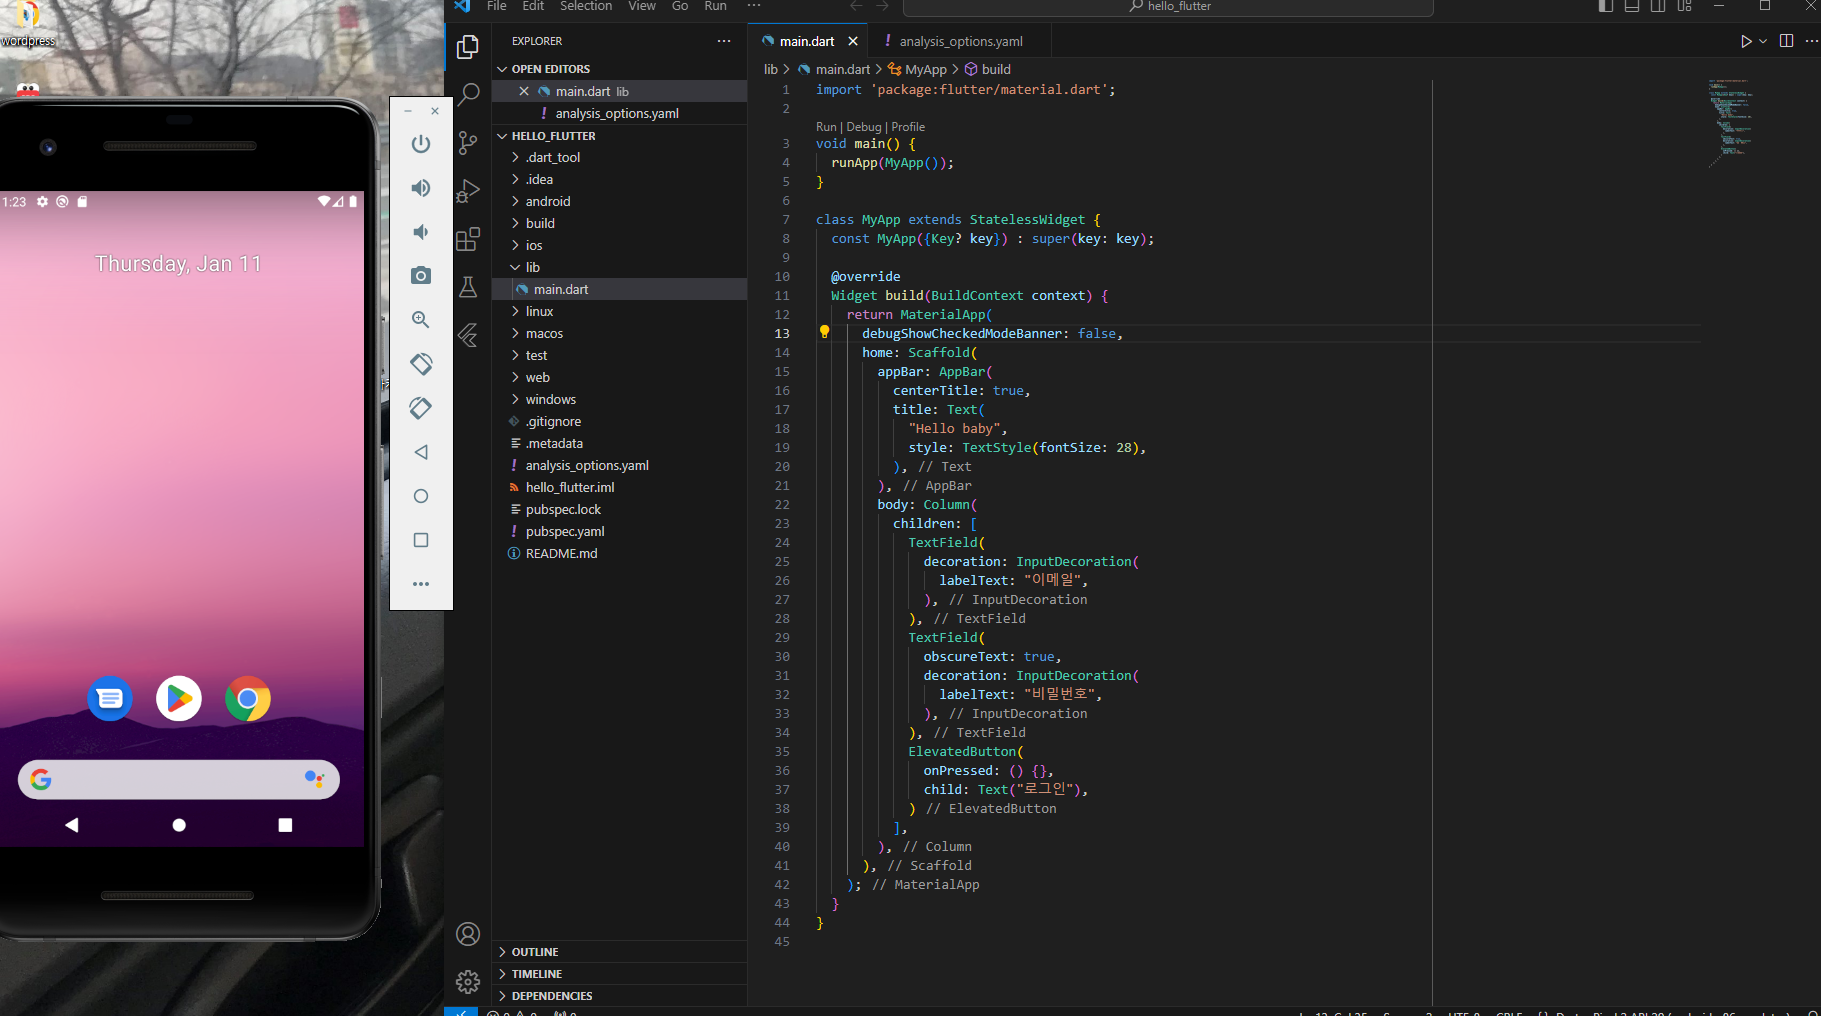Collapse the HELLO_FLUTTER project section
Viewport: 1821px width, 1016px height.
click(x=620, y=136)
